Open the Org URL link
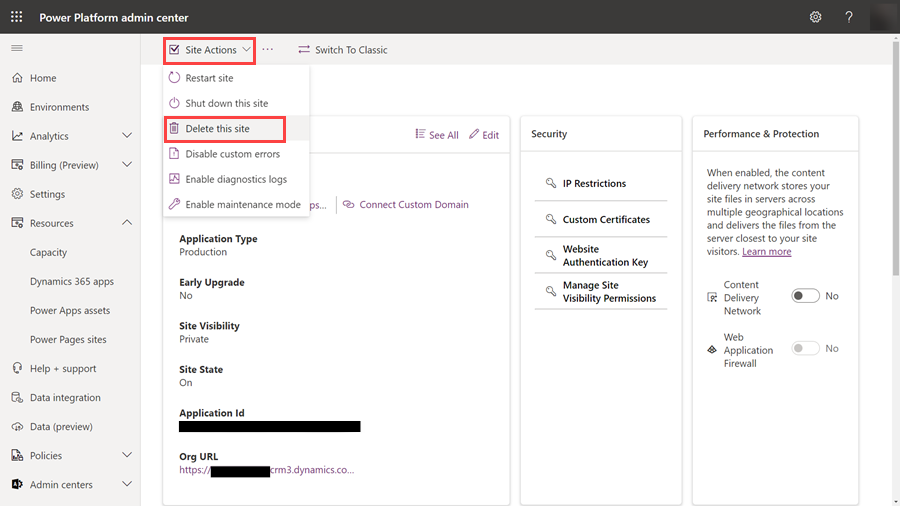900x506 pixels. coord(266,470)
